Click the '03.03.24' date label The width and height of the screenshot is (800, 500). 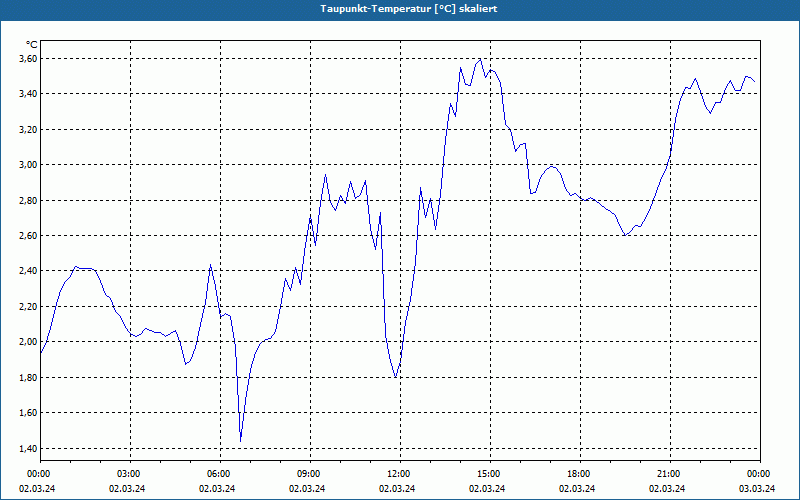(757, 488)
